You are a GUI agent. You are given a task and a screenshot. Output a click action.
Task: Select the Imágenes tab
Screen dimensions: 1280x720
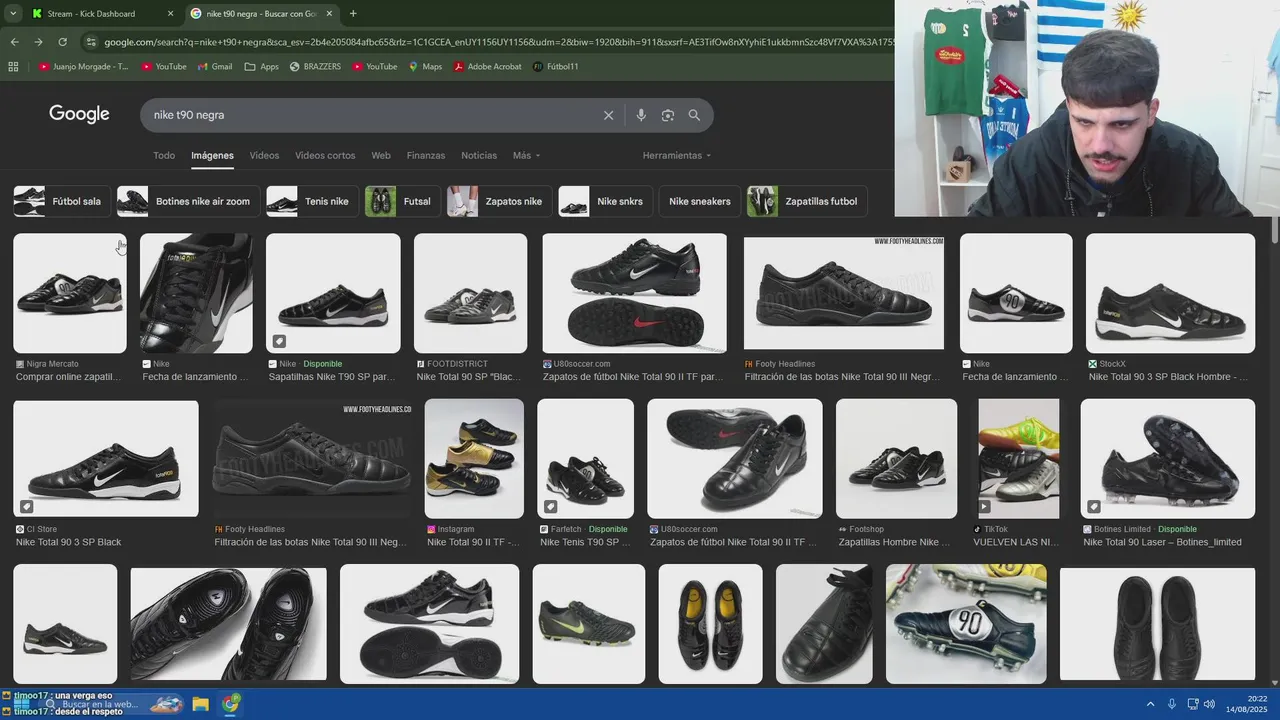(x=212, y=155)
